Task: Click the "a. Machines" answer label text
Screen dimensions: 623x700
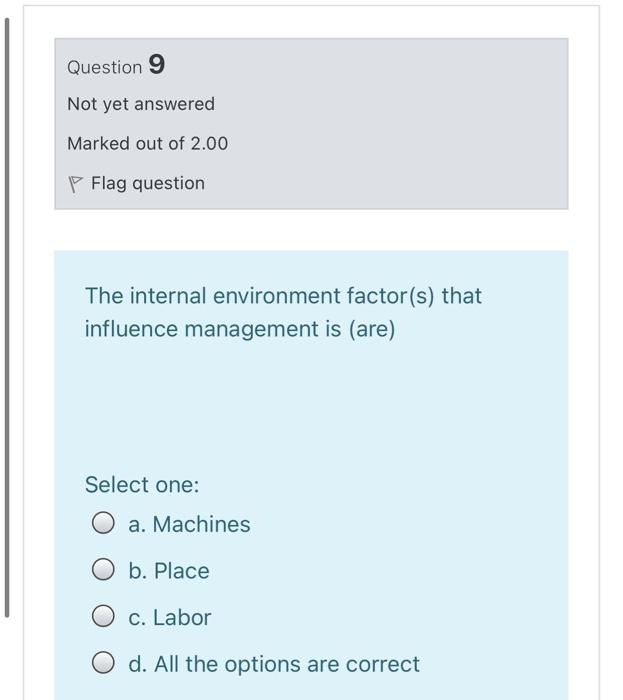Action: click(x=189, y=524)
